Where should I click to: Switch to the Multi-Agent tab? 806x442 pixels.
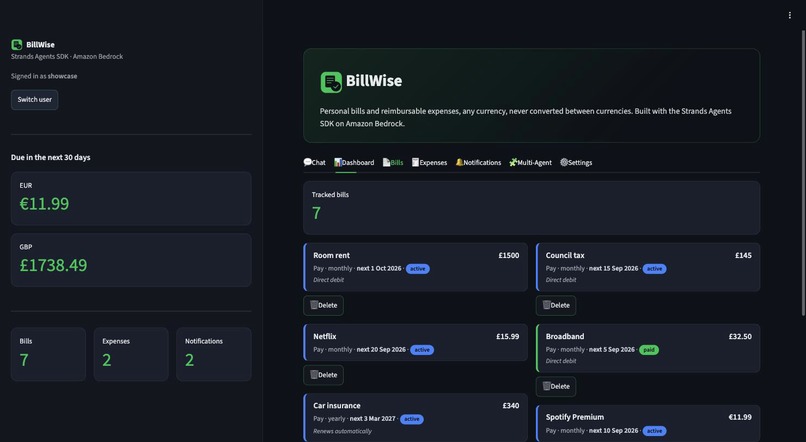(x=530, y=162)
